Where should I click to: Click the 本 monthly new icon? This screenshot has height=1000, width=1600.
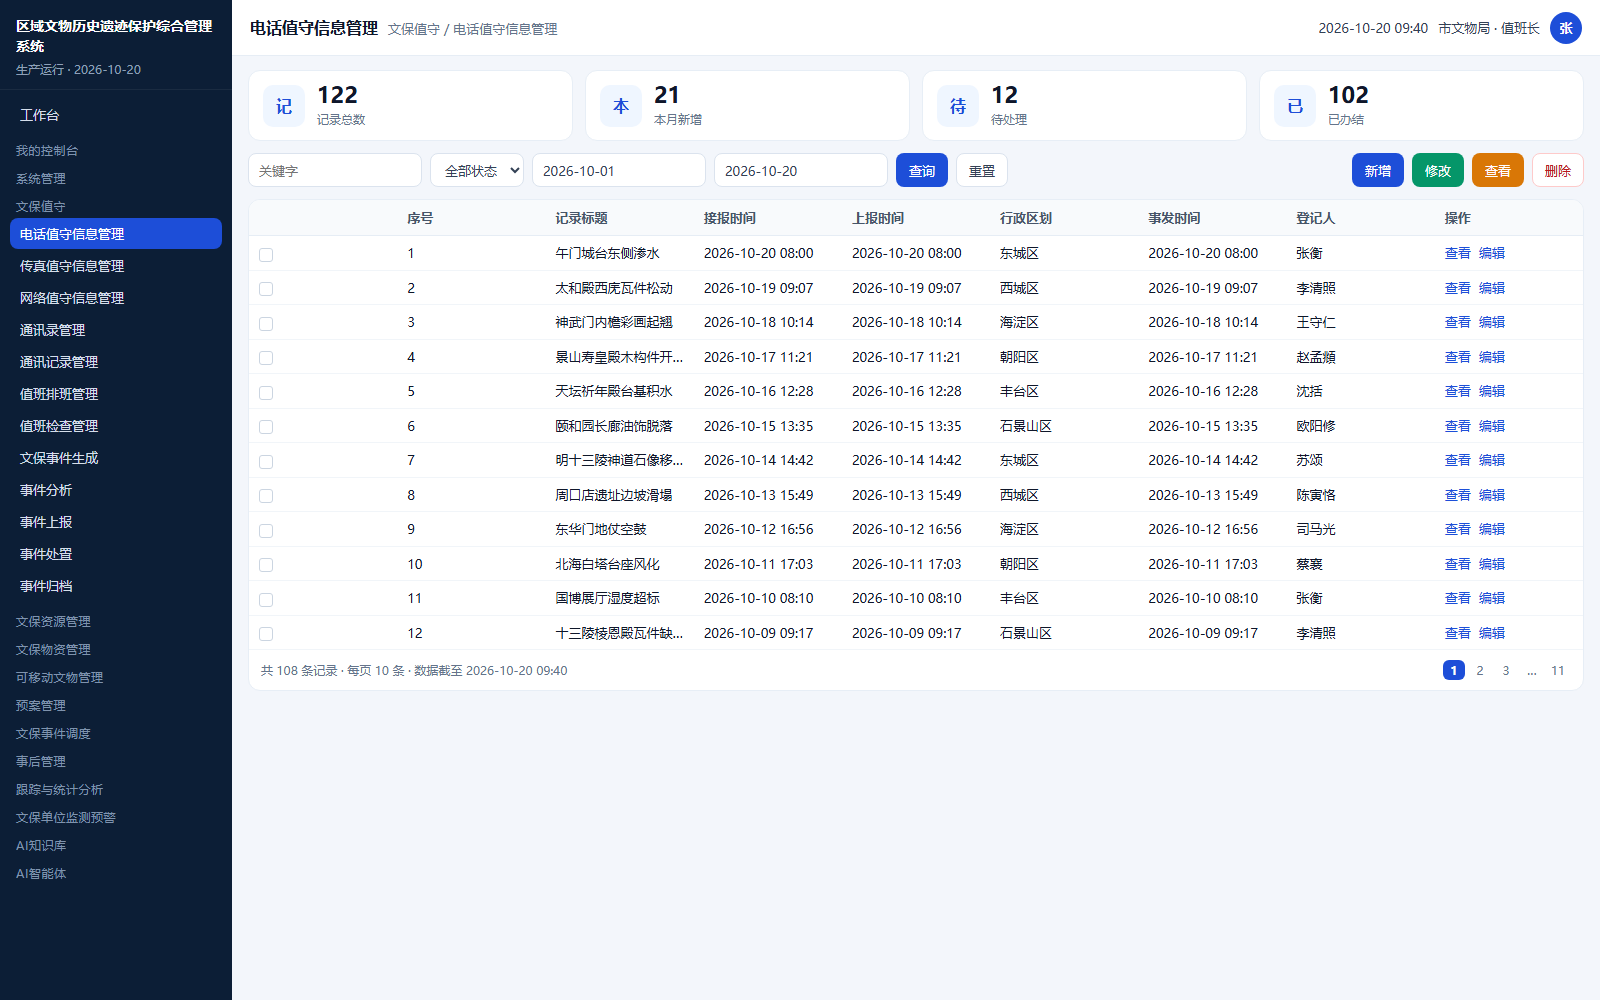[x=621, y=106]
